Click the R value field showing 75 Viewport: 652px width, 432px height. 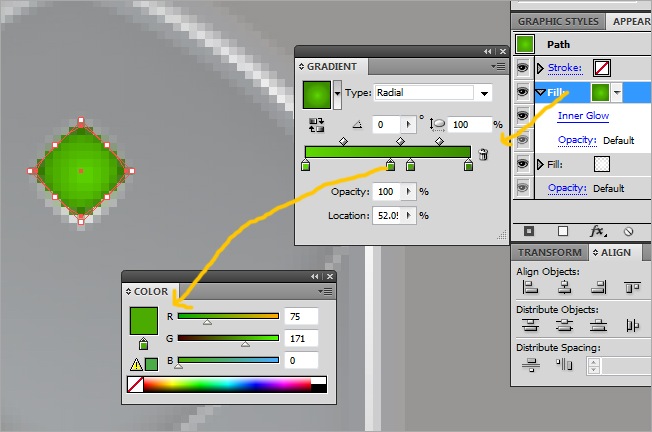click(301, 316)
